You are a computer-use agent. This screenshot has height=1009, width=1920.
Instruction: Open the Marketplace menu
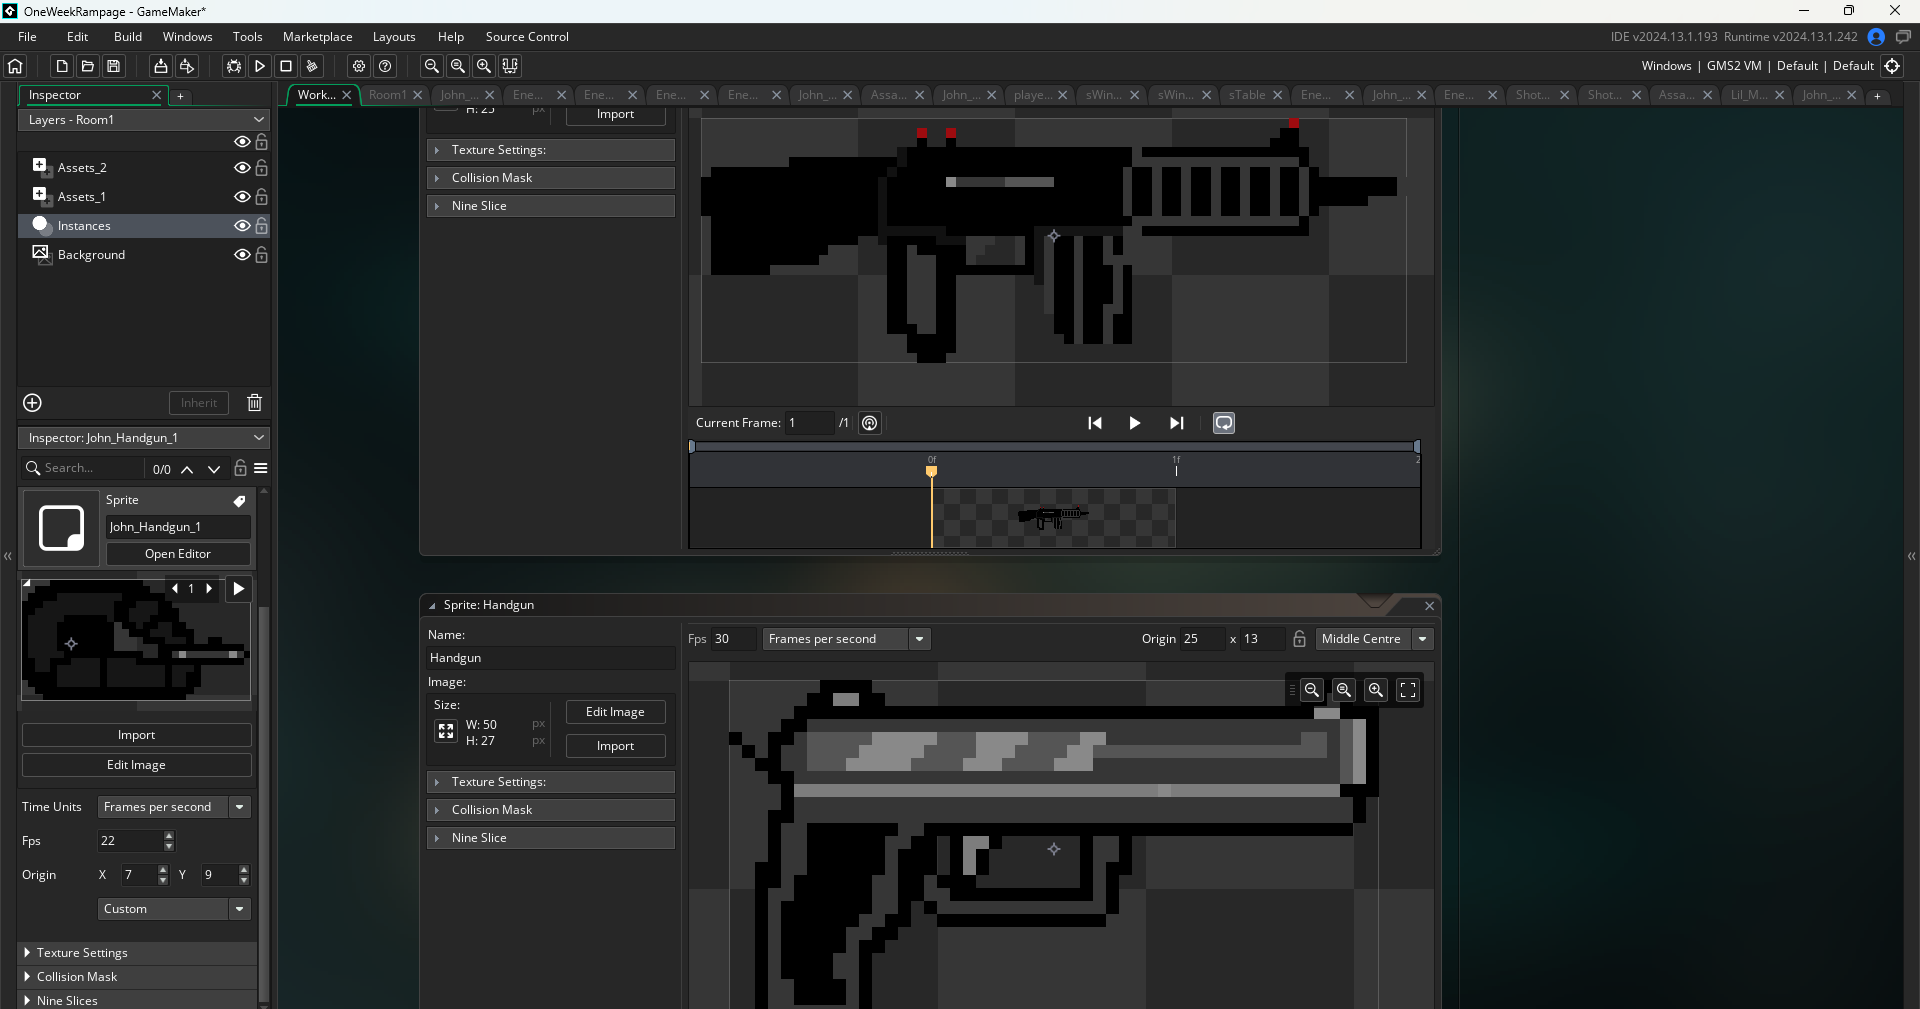pos(318,37)
